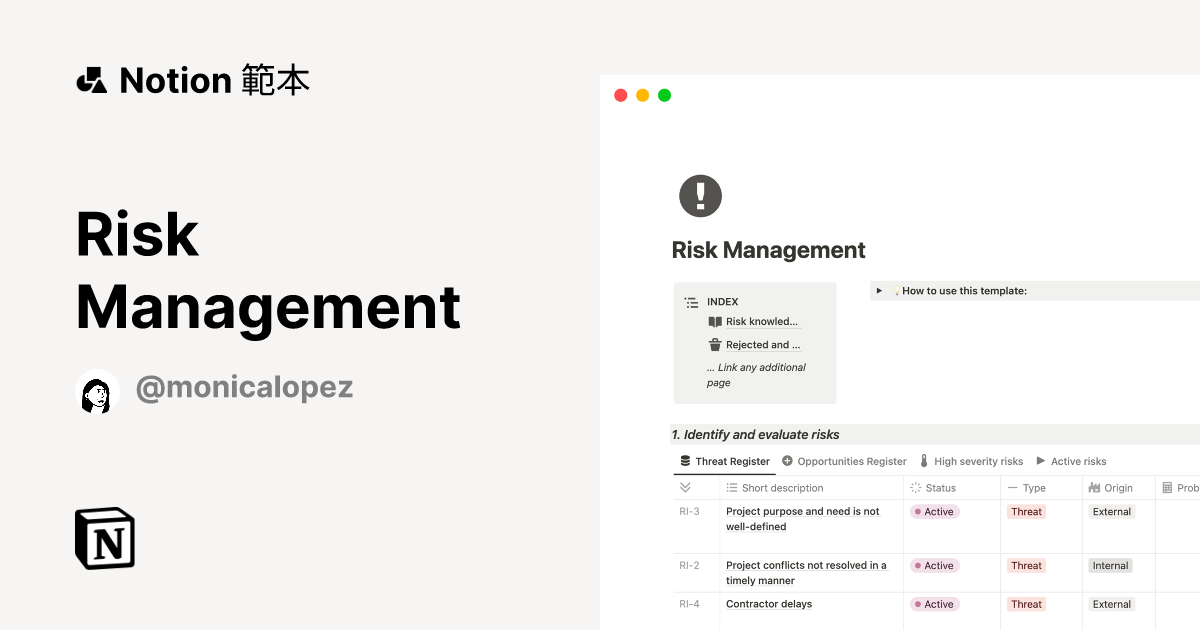Open the @monicalopez author profile
Screen dimensions: 1200x630
[245, 387]
